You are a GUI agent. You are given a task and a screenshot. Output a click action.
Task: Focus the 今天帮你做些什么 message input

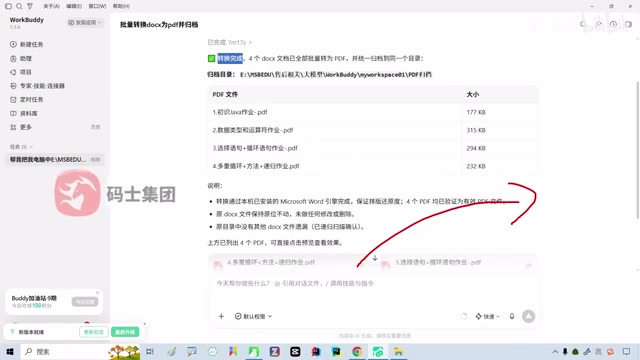pyautogui.click(x=374, y=284)
